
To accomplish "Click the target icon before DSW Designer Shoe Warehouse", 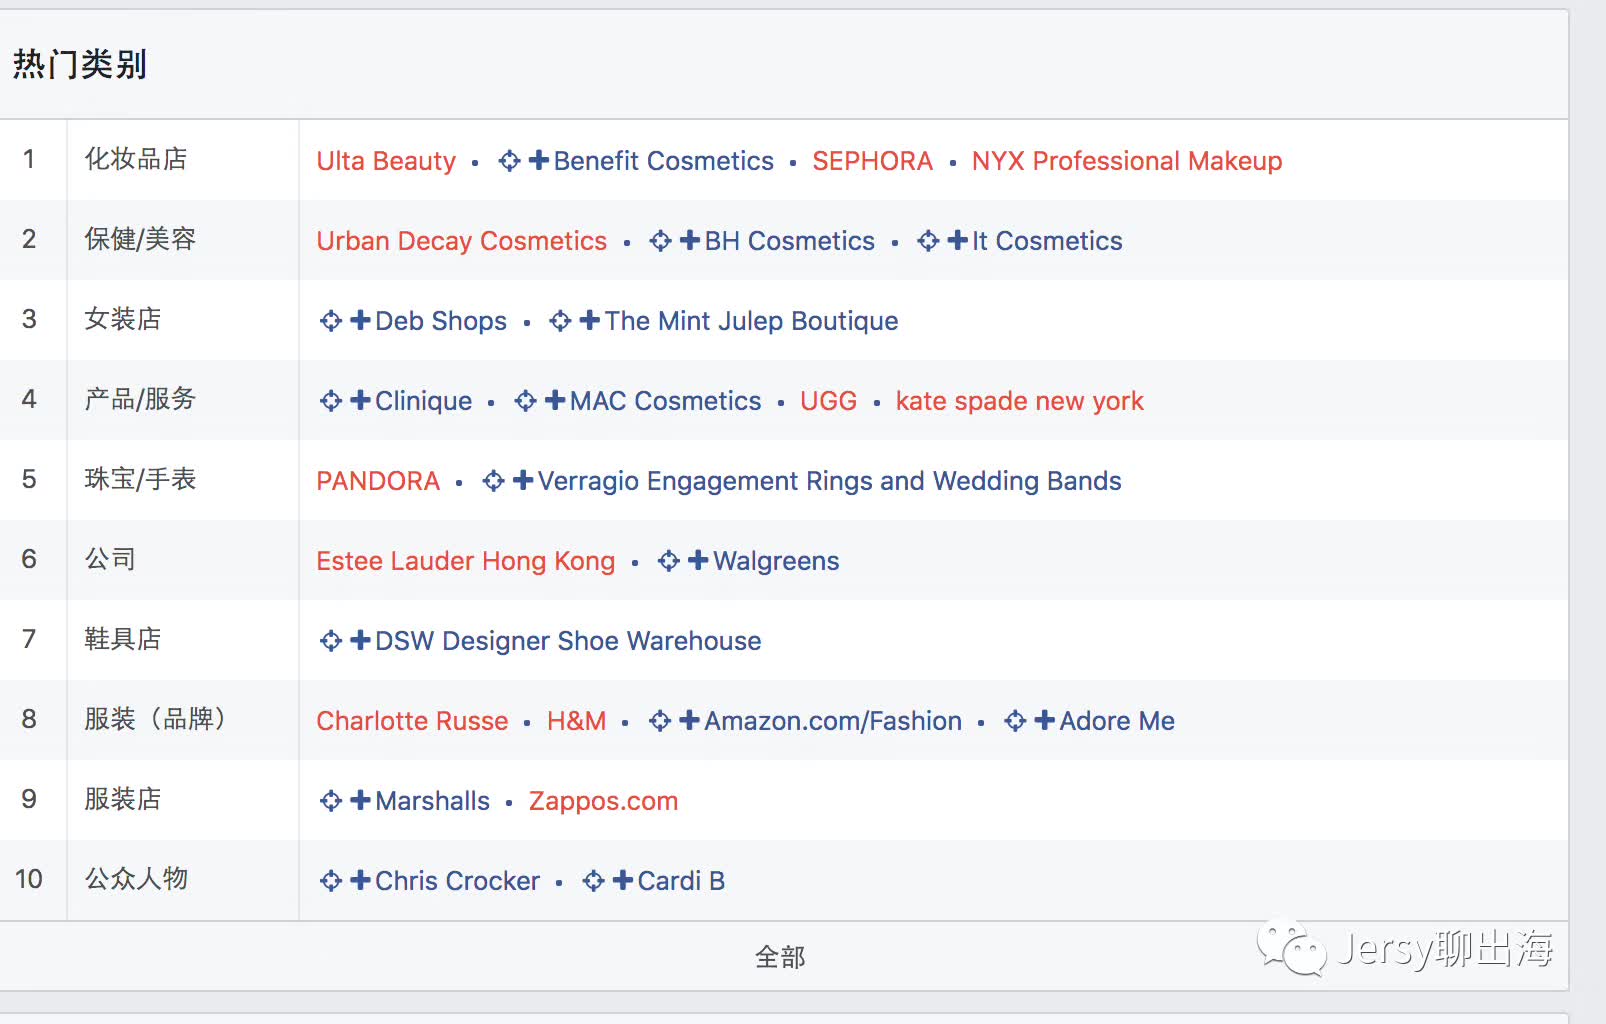I will pos(331,641).
